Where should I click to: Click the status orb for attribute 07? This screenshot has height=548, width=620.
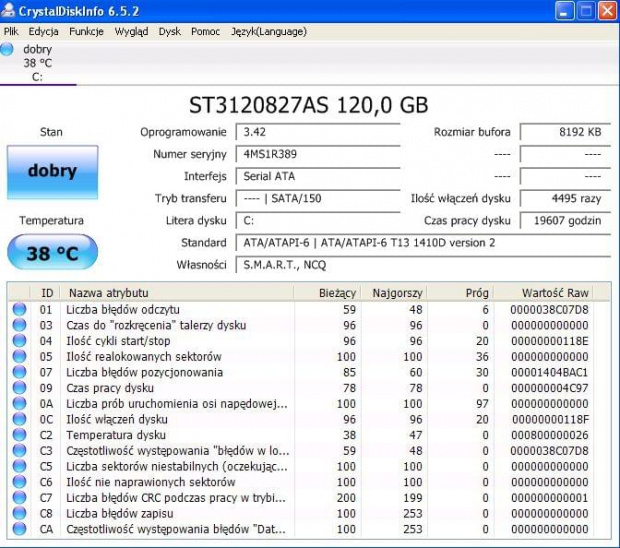click(x=19, y=372)
